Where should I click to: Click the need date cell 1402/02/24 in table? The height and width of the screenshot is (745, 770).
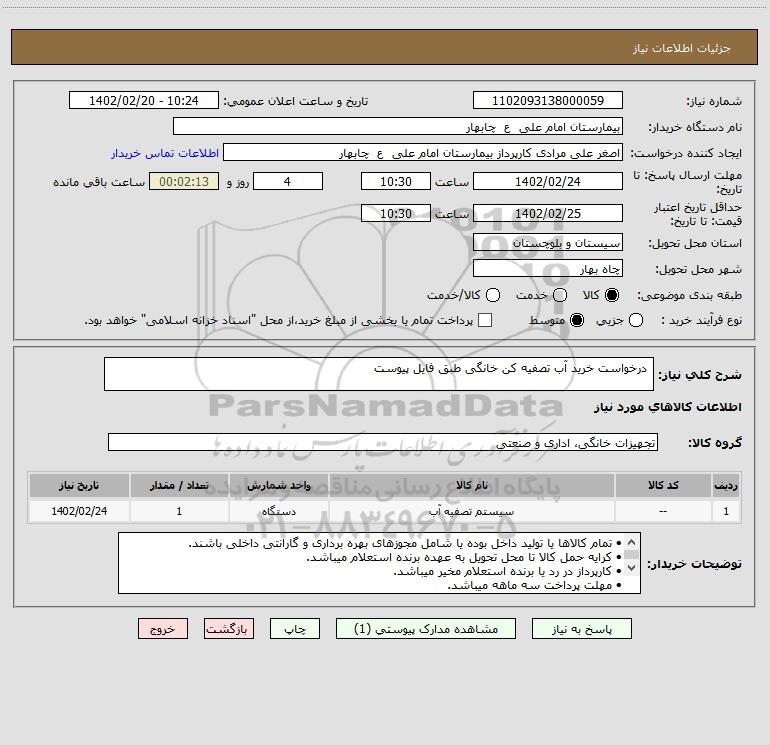point(79,511)
